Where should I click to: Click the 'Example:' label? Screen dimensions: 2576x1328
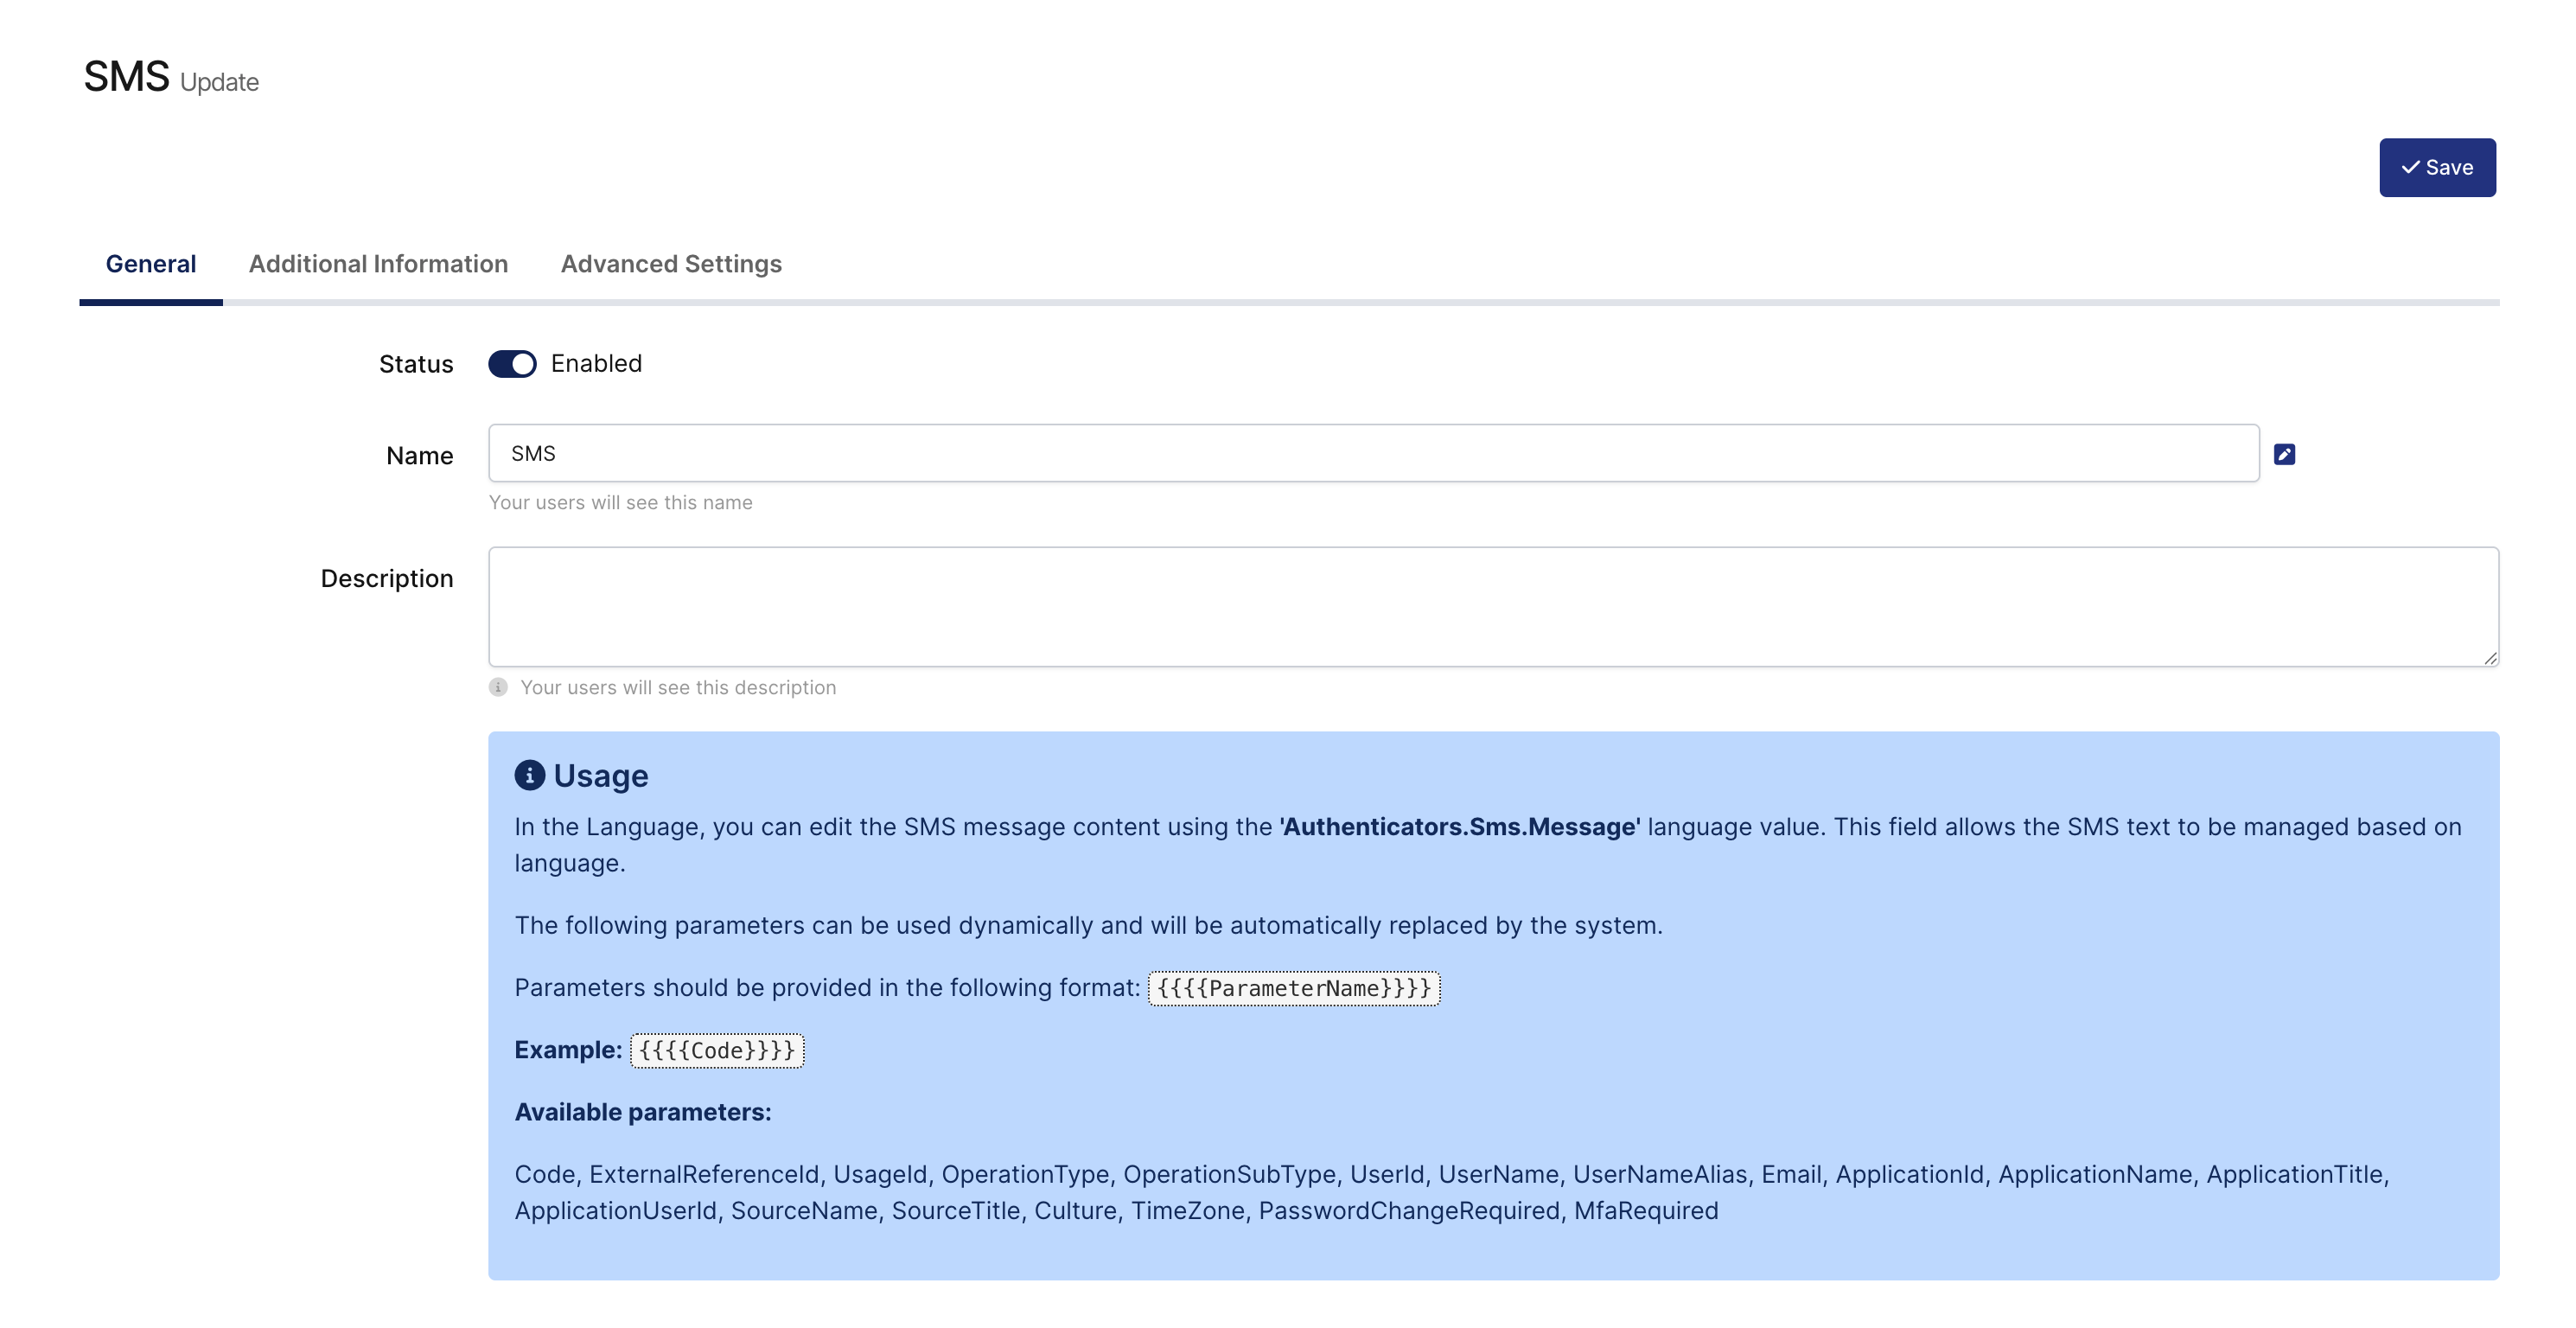(568, 1050)
